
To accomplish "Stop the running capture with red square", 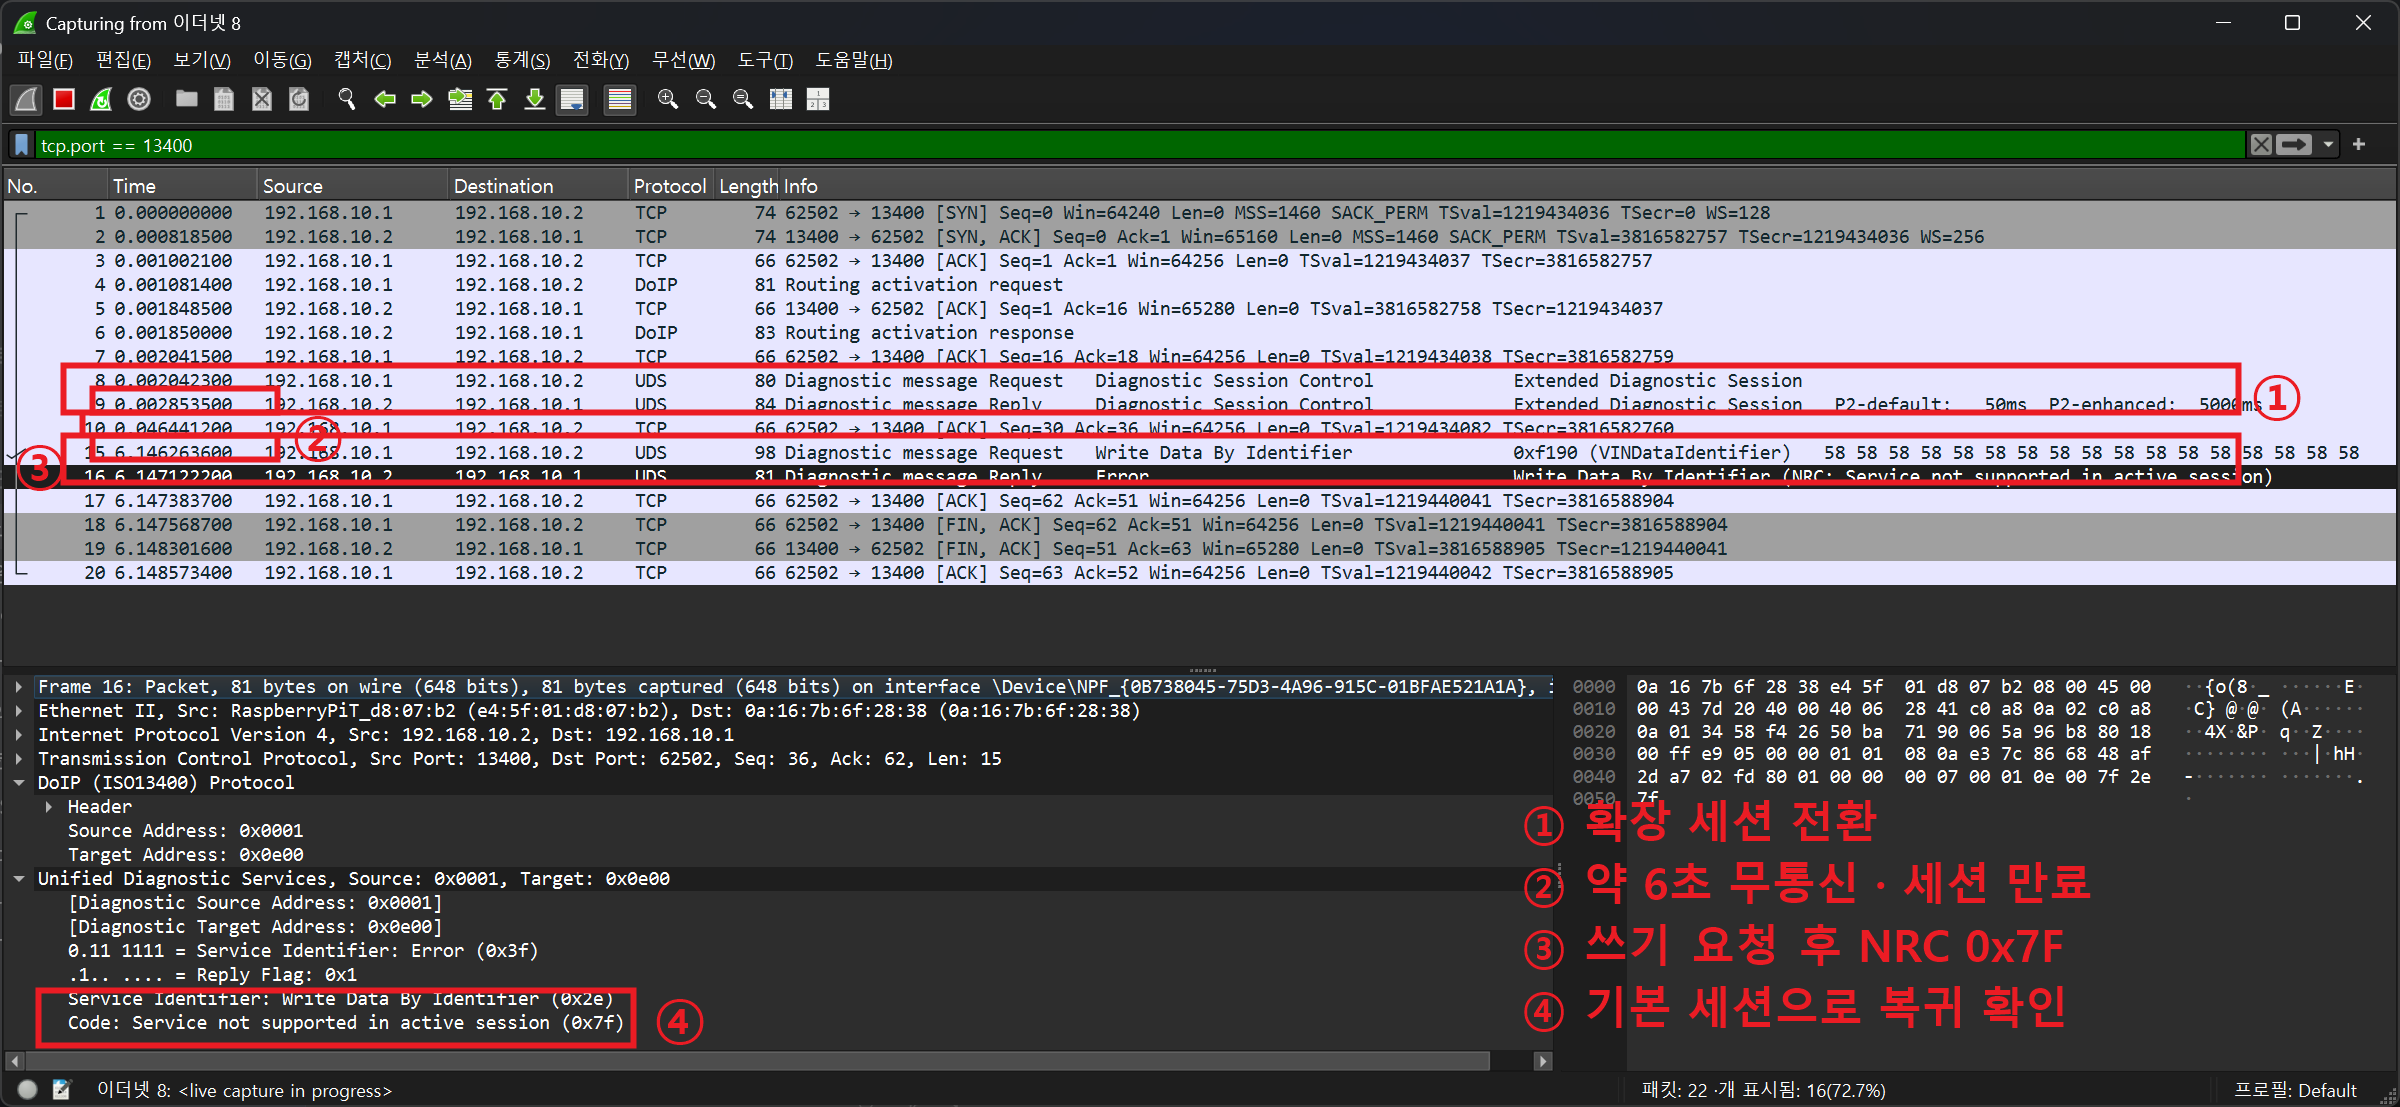I will coord(64,99).
